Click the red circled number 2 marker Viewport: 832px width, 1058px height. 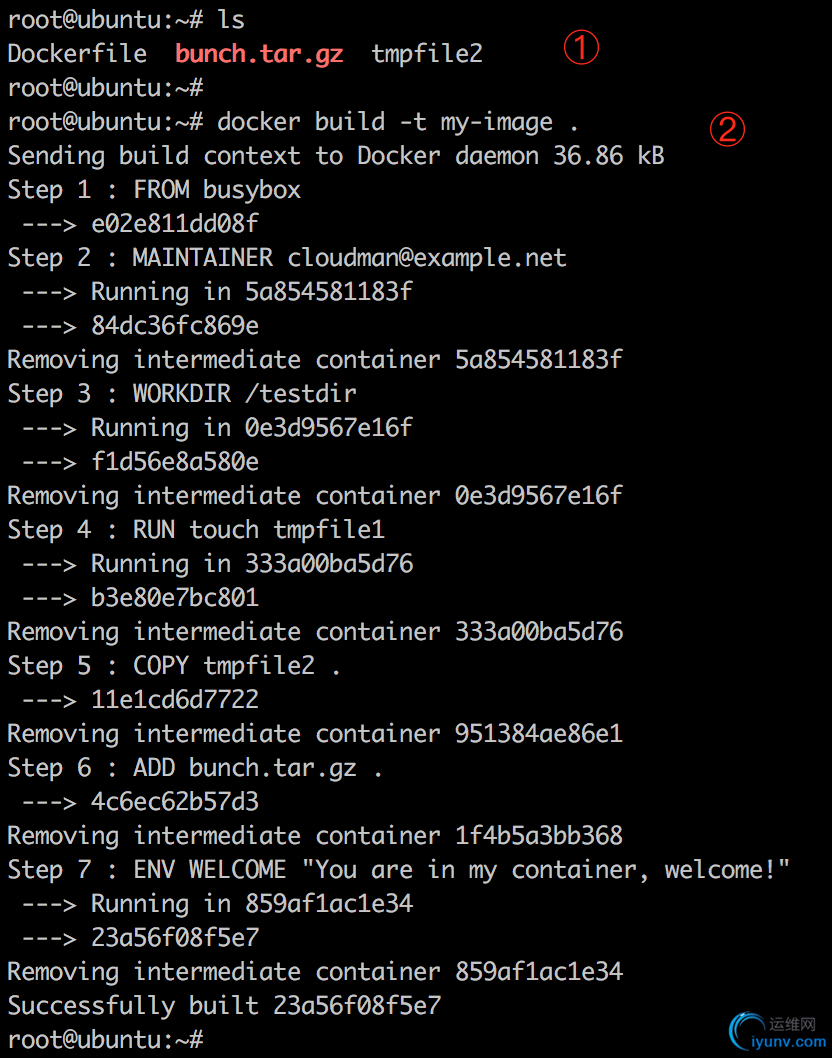point(727,129)
